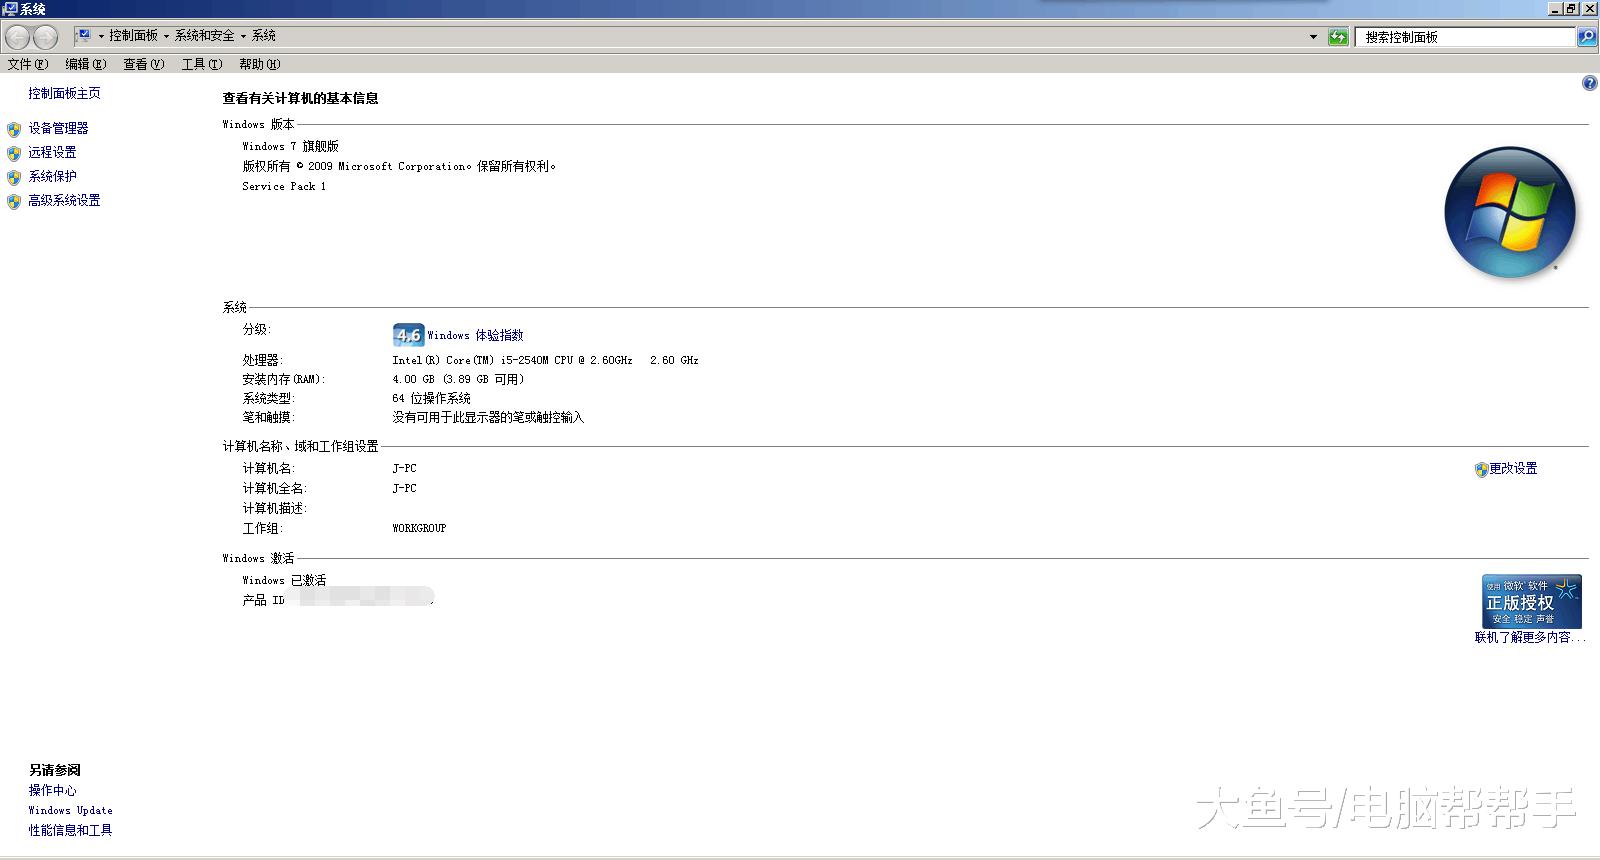Select the 系统 breadcrumb in address bar

(x=264, y=36)
